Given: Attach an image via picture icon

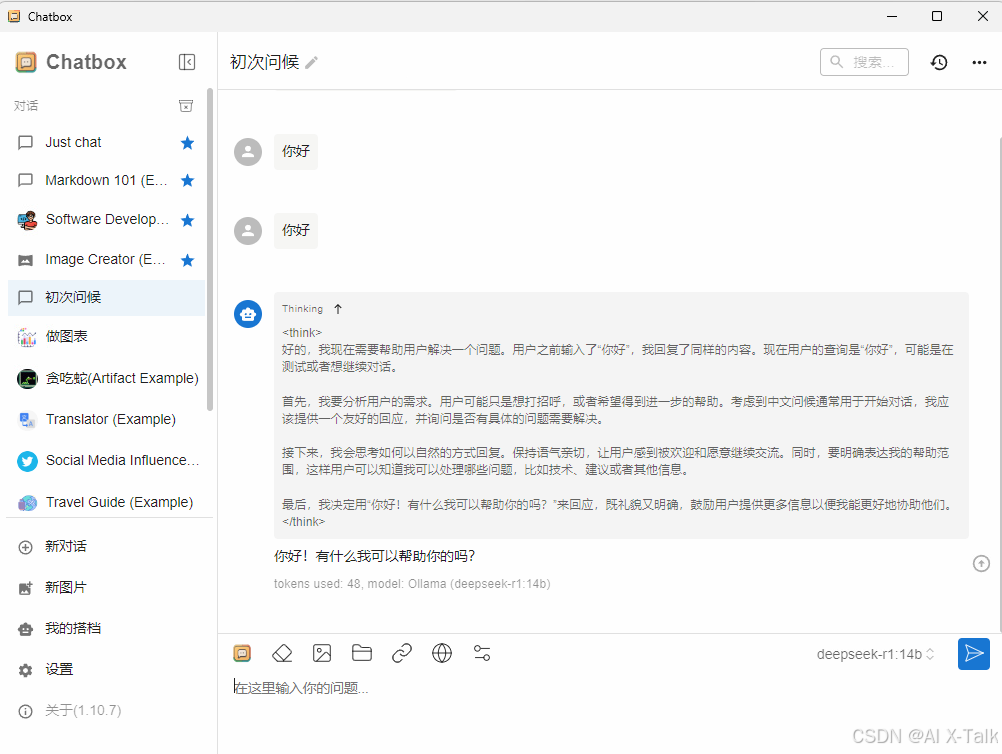Looking at the screenshot, I should pos(322,653).
